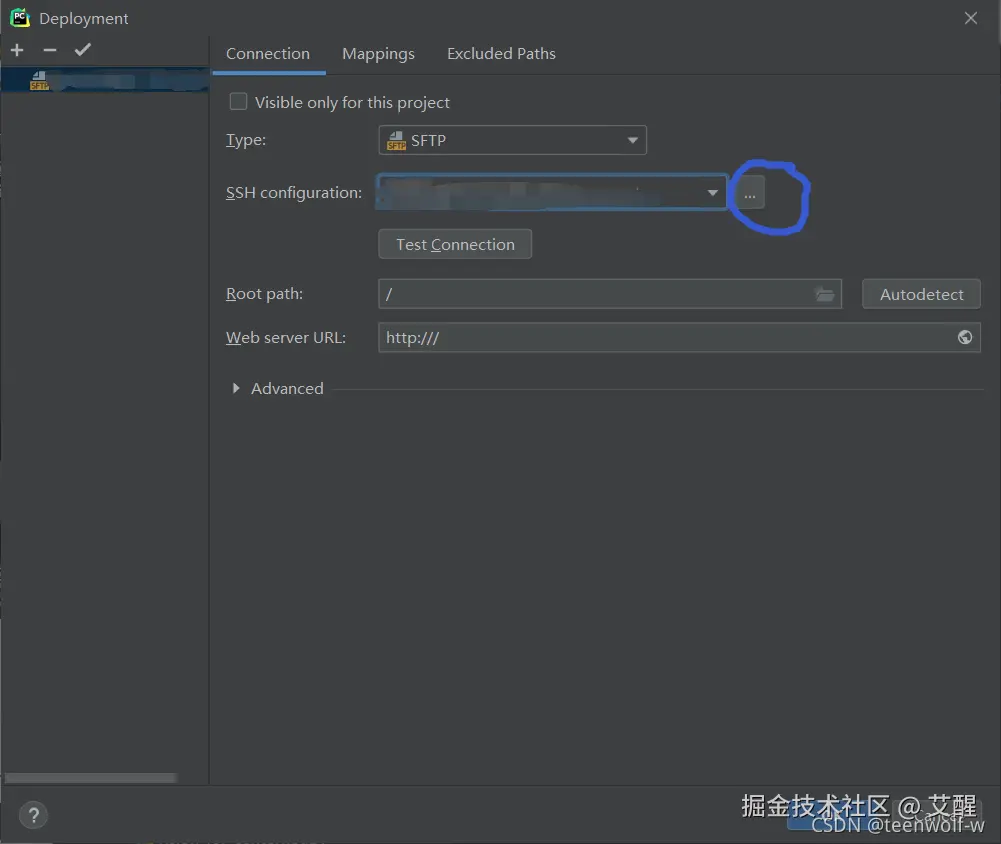This screenshot has height=844, width=1001.
Task: Open the Type SFTP dropdown
Action: click(x=512, y=140)
